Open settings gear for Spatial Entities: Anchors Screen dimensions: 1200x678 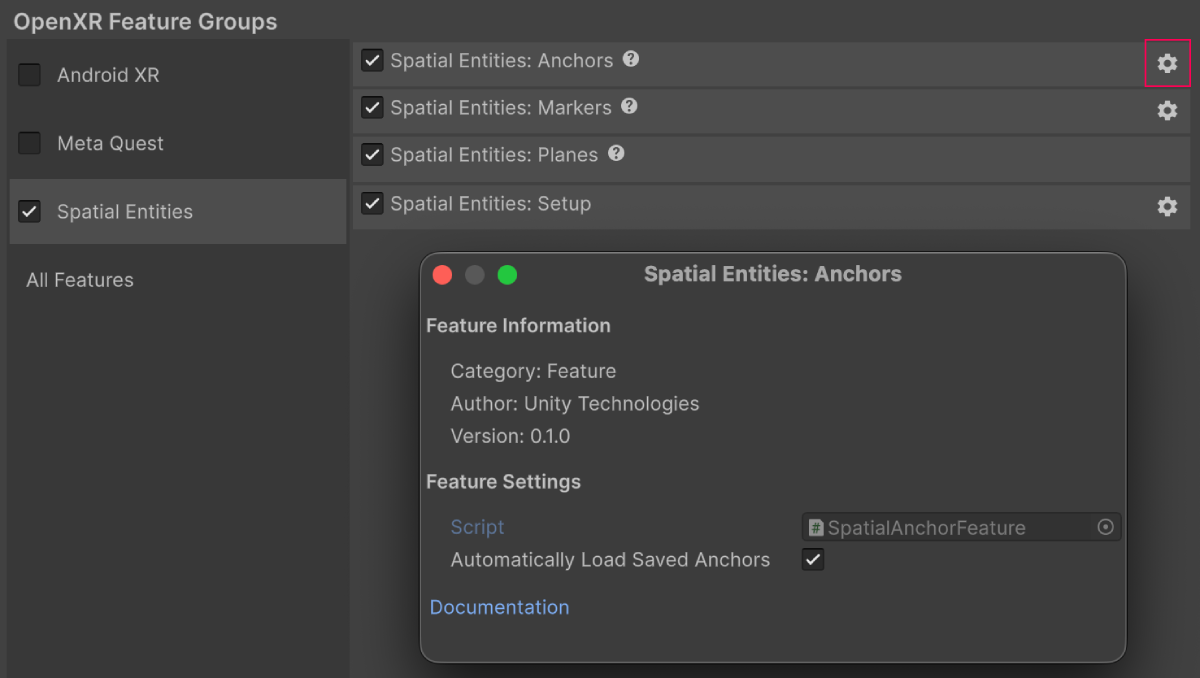pos(1167,63)
